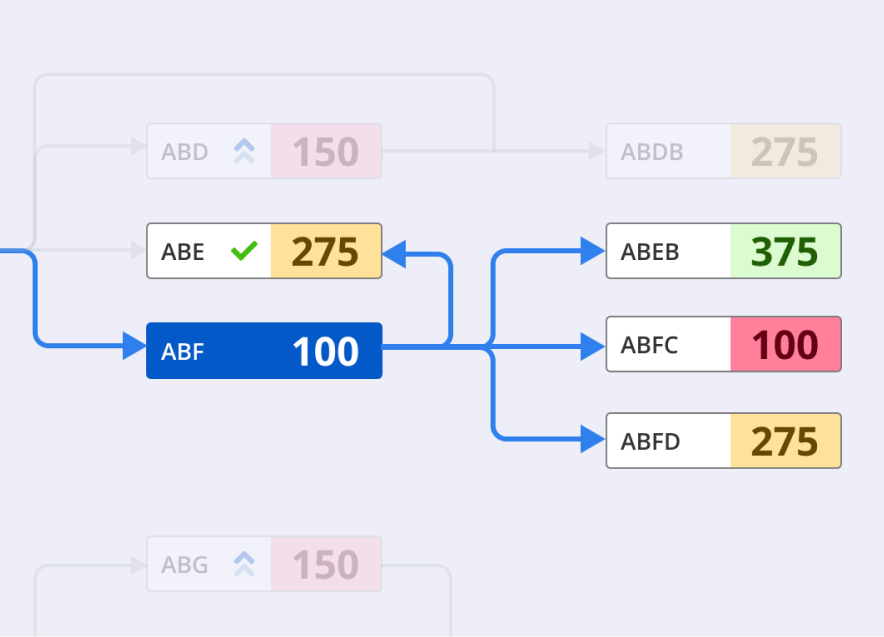The image size is (884, 637).
Task: Click the yellow 275 value on ABE
Action: point(325,252)
